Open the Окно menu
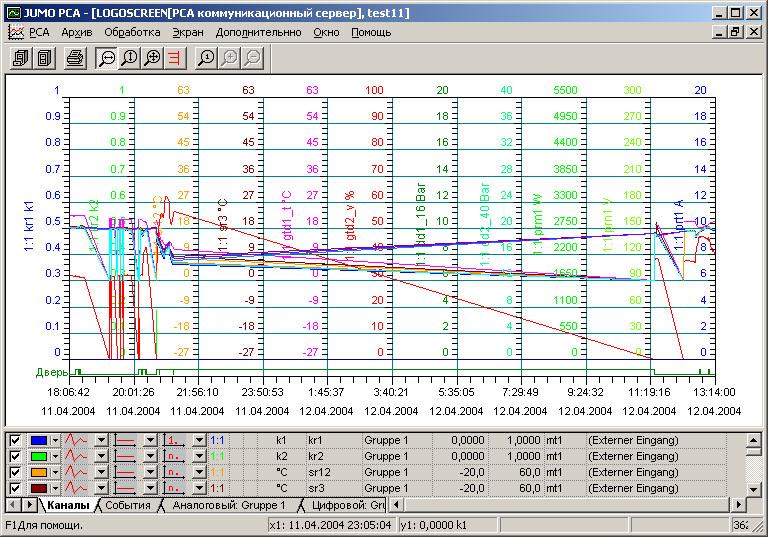The width and height of the screenshot is (768, 537). click(x=327, y=32)
